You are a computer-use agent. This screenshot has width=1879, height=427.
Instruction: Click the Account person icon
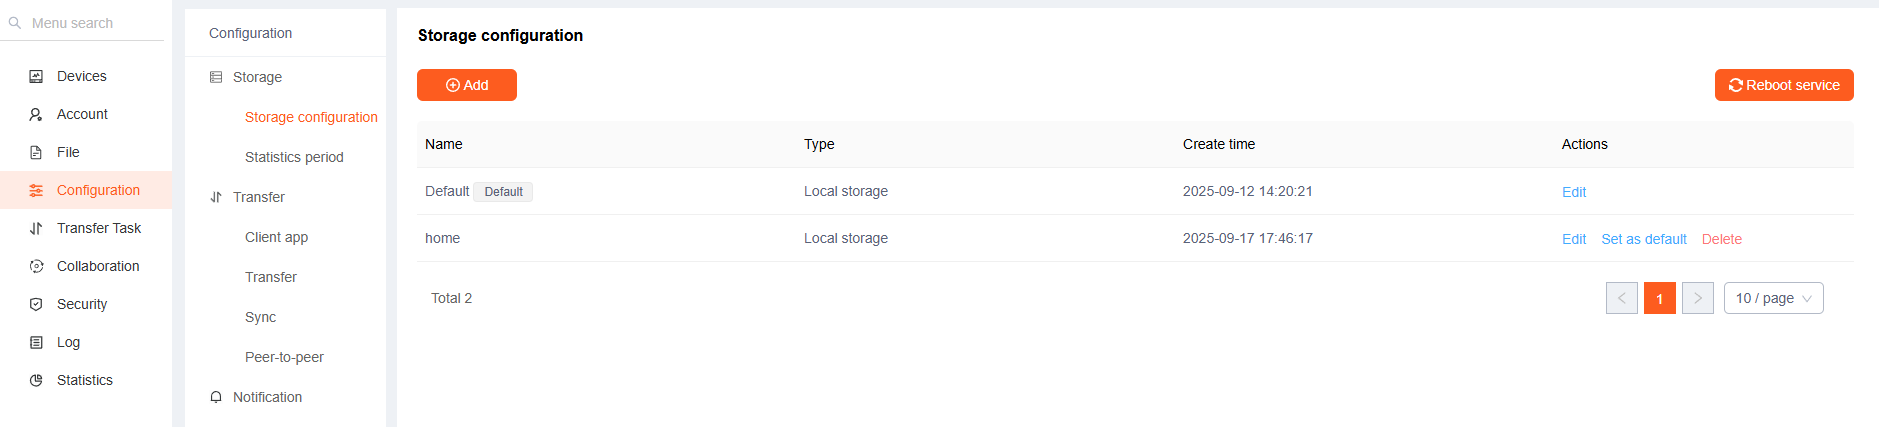coord(36,114)
